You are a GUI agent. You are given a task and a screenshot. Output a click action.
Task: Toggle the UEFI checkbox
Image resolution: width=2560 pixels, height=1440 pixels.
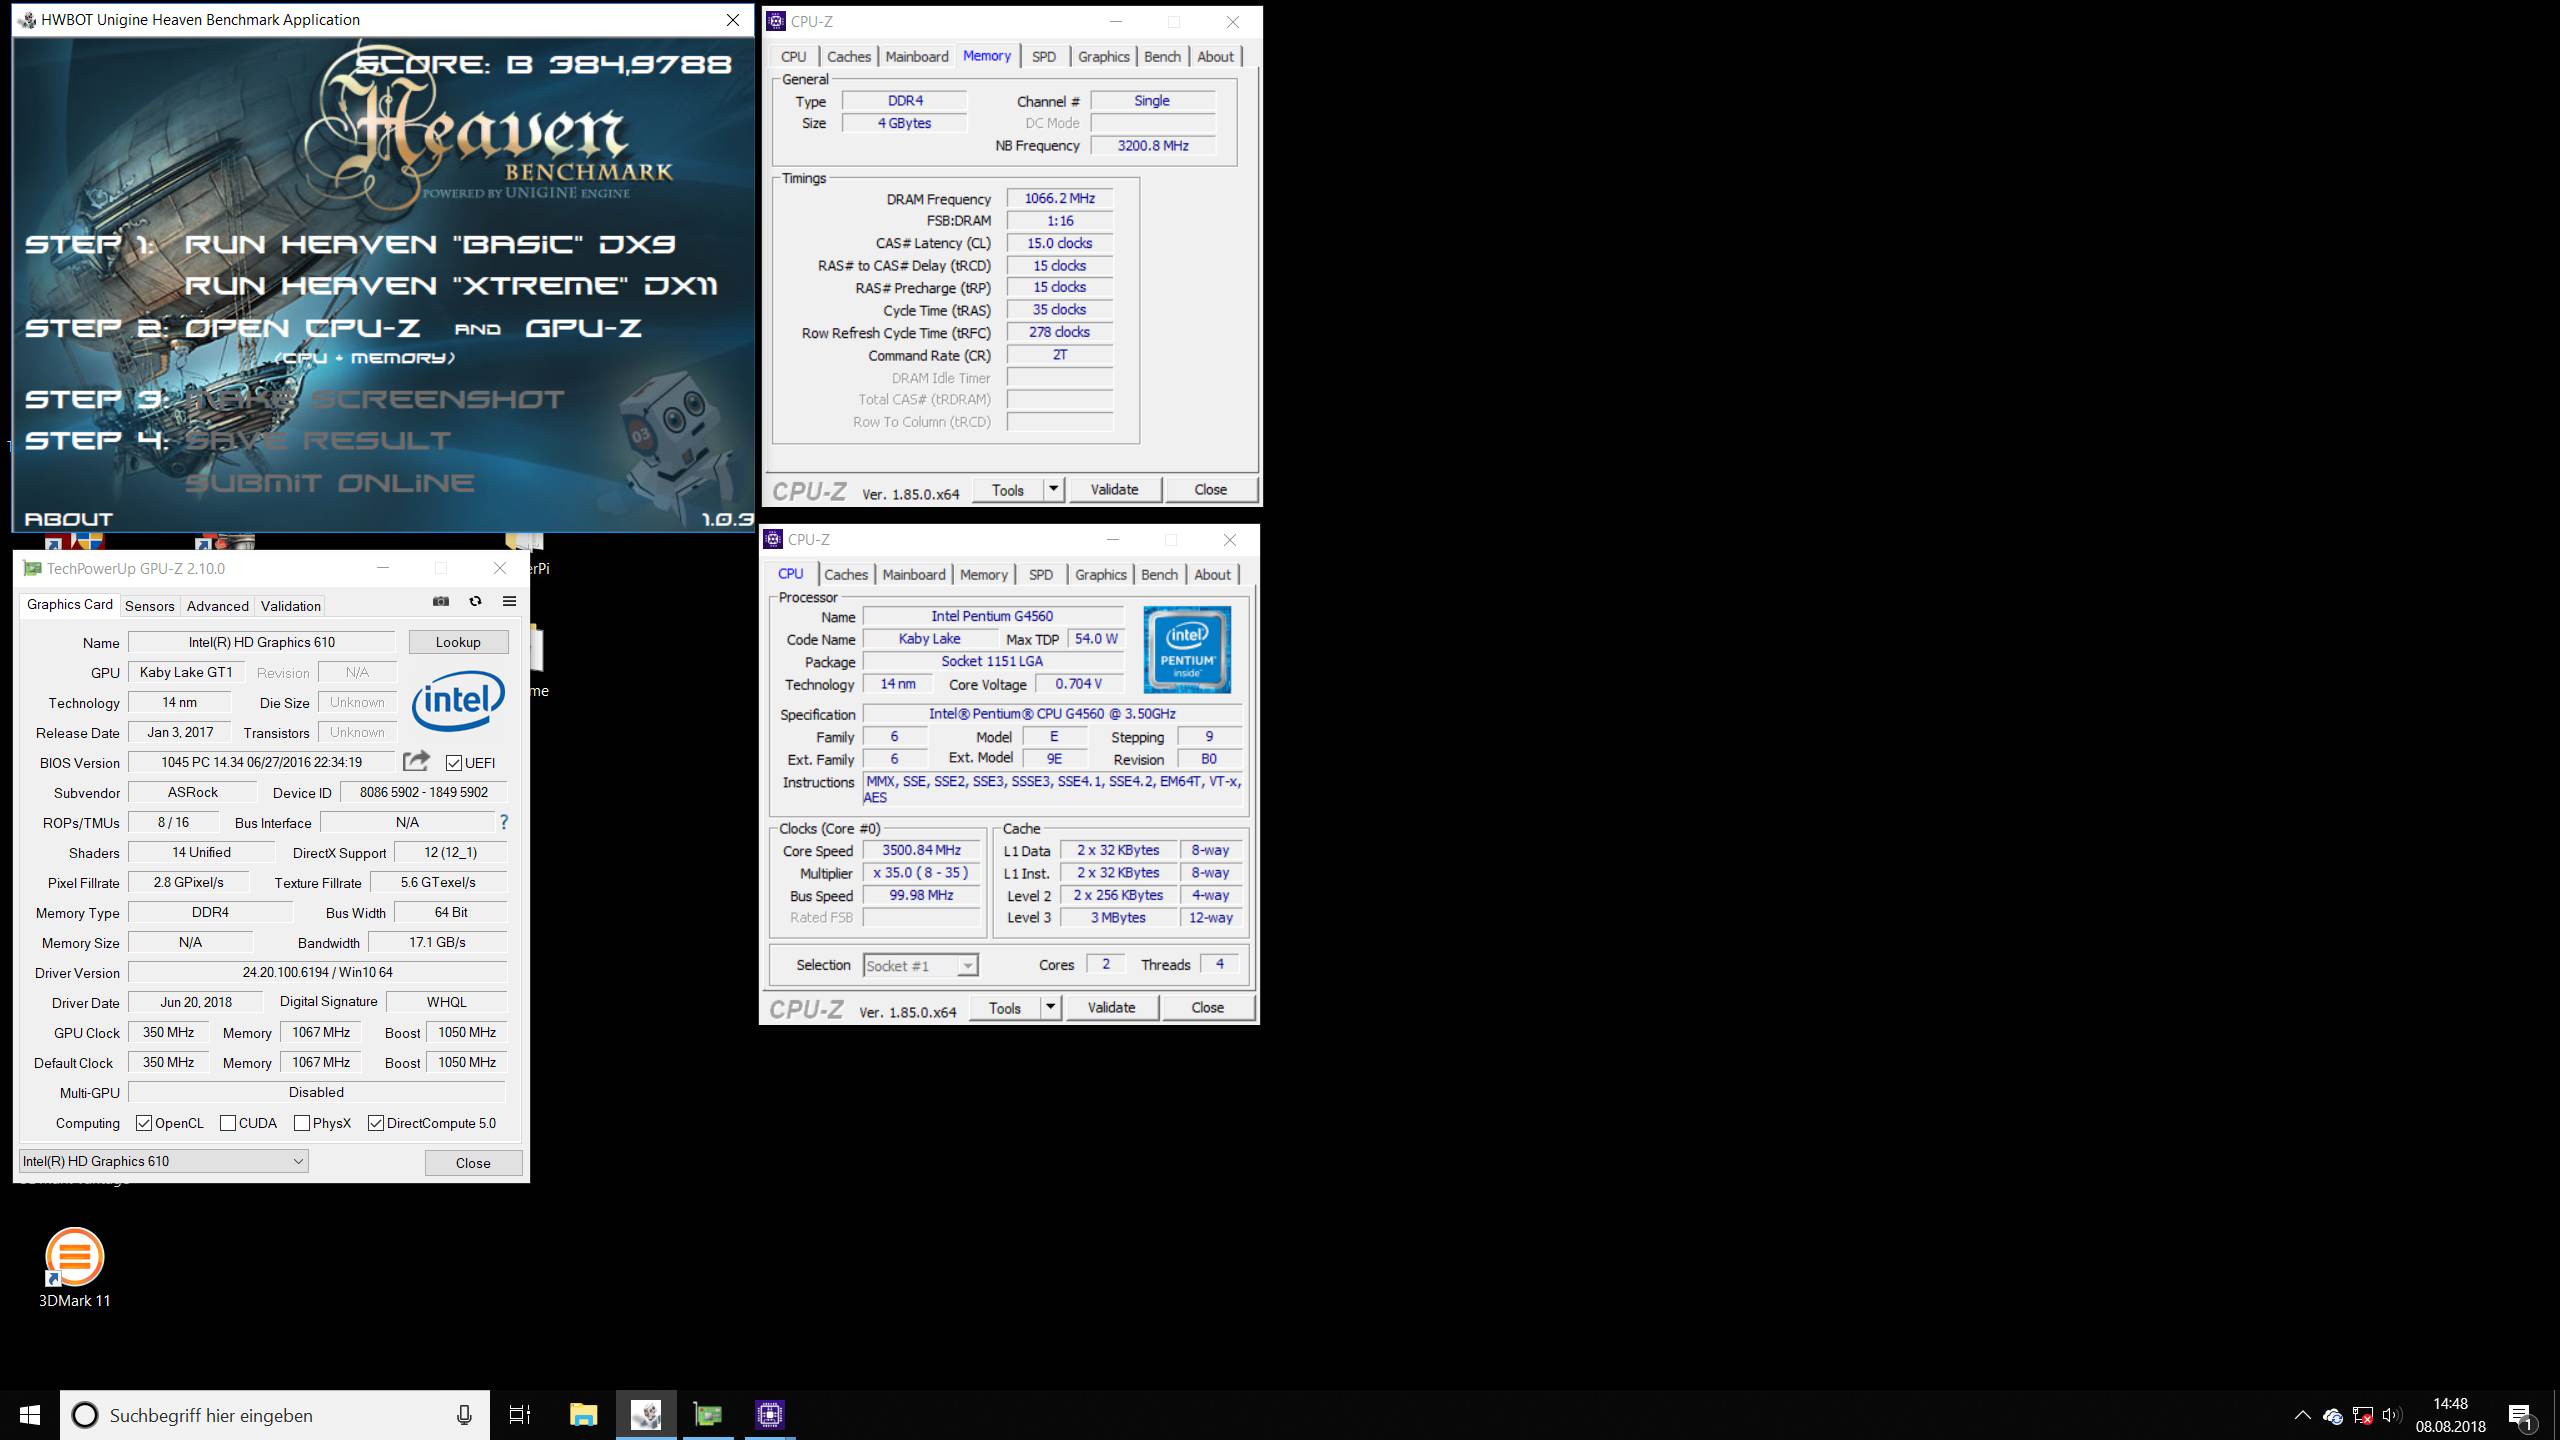(x=454, y=763)
